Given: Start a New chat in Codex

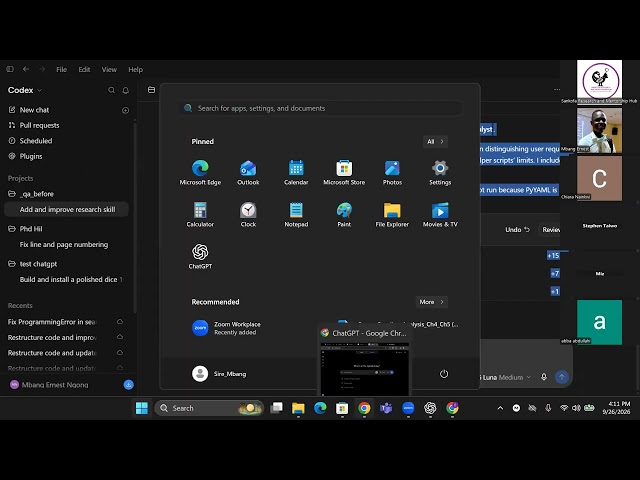Looking at the screenshot, I should pyautogui.click(x=34, y=110).
